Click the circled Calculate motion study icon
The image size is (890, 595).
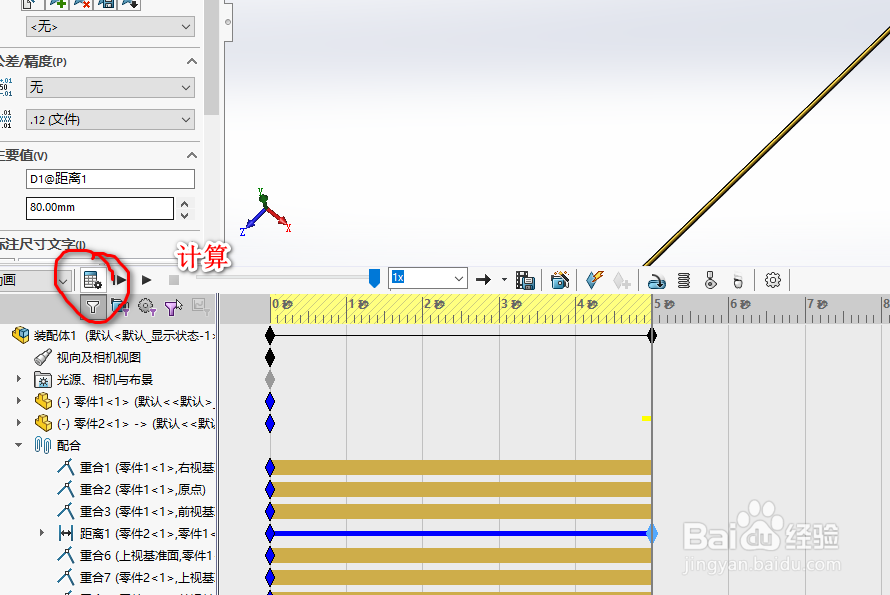[92, 280]
